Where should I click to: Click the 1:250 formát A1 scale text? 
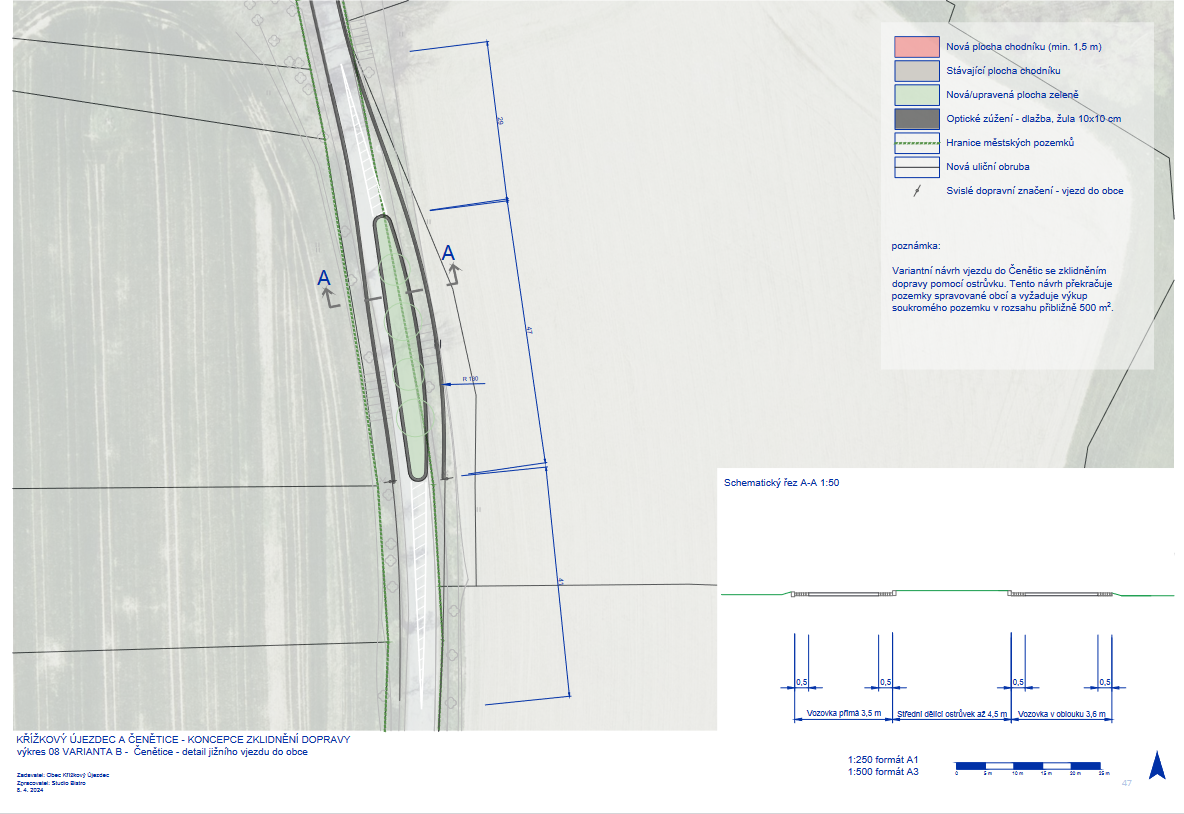click(883, 759)
